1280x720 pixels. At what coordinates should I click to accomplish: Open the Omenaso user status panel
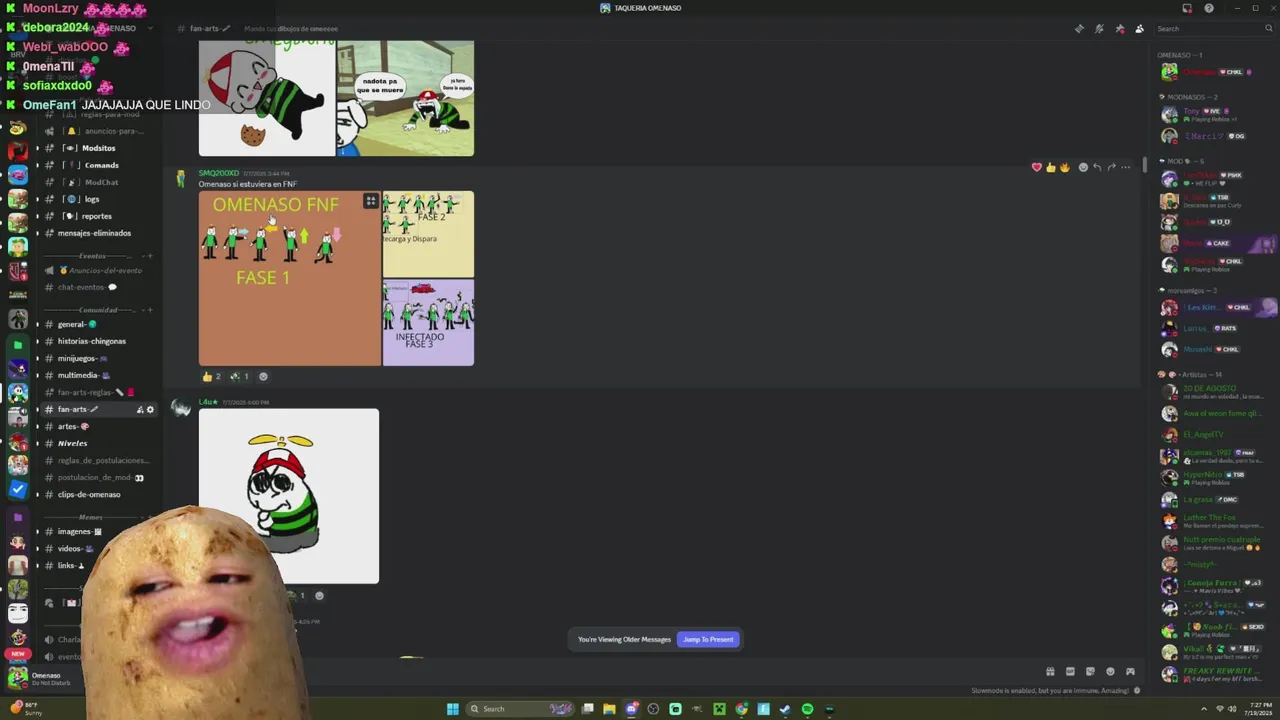pyautogui.click(x=45, y=678)
